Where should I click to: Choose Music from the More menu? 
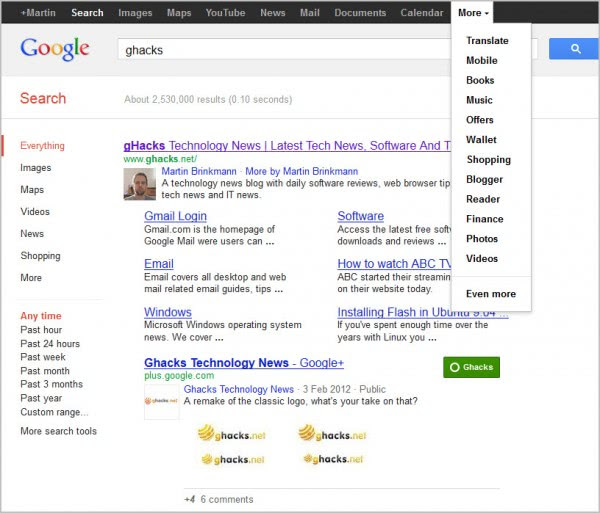479,100
